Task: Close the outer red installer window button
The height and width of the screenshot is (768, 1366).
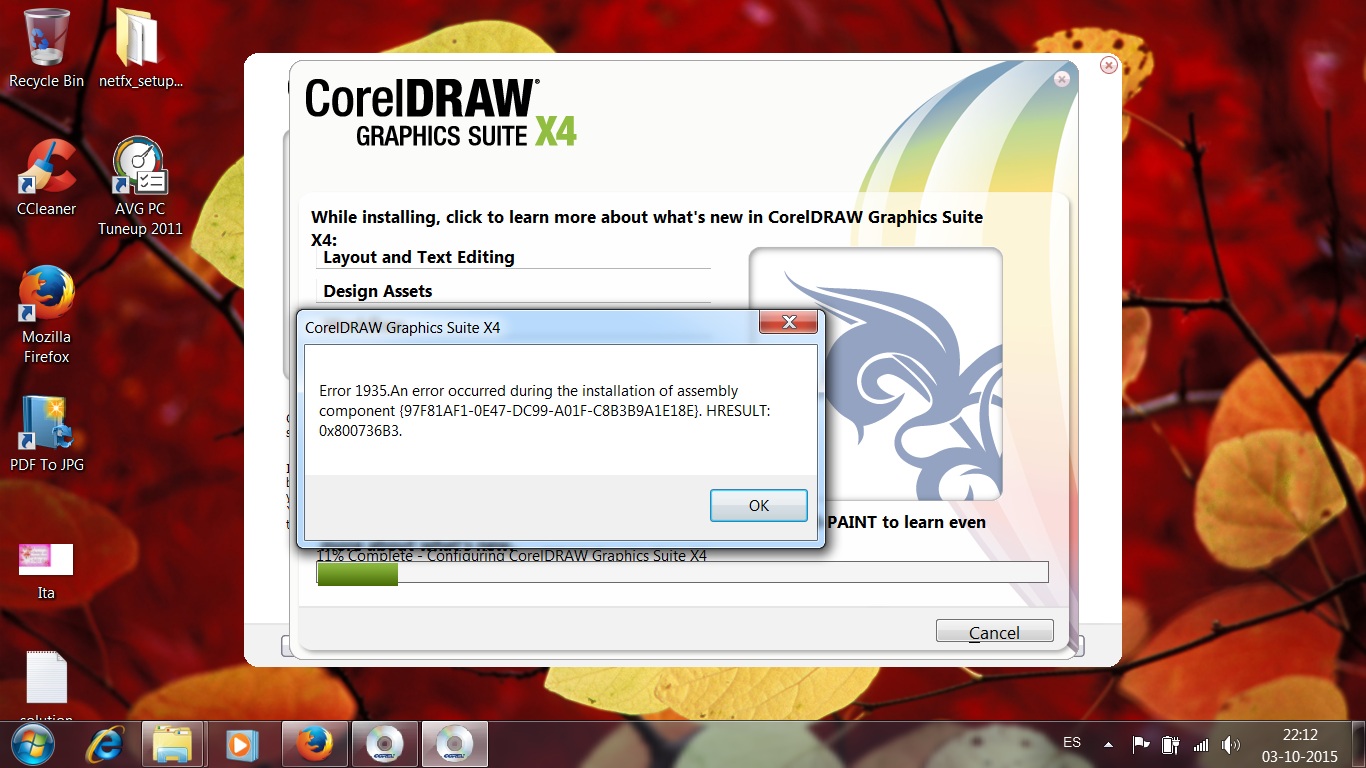Action: (1108, 65)
